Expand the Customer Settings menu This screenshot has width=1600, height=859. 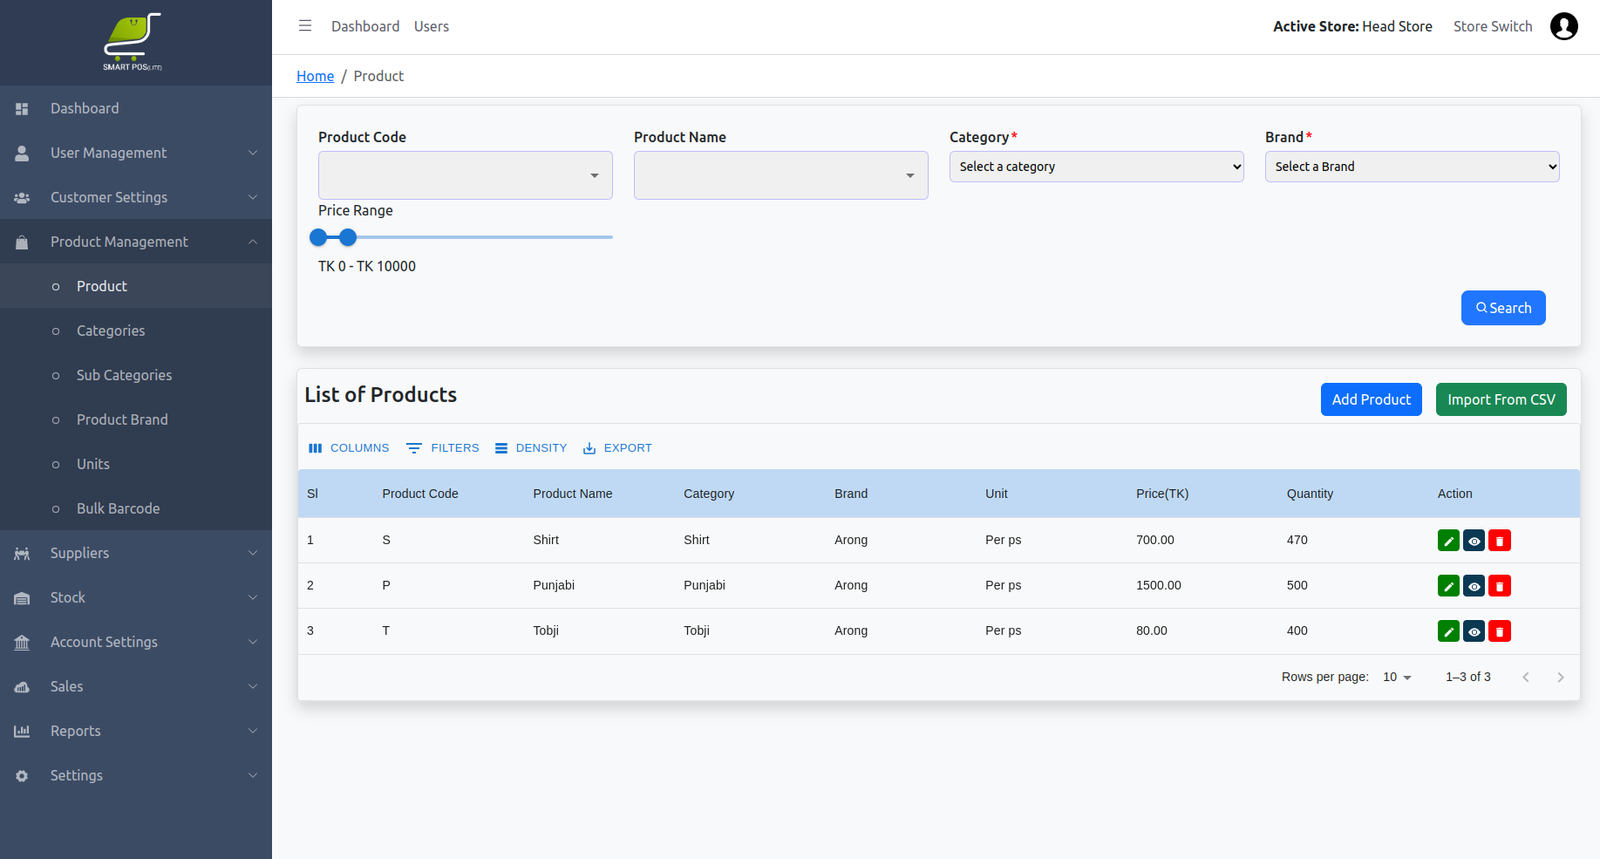(x=136, y=197)
